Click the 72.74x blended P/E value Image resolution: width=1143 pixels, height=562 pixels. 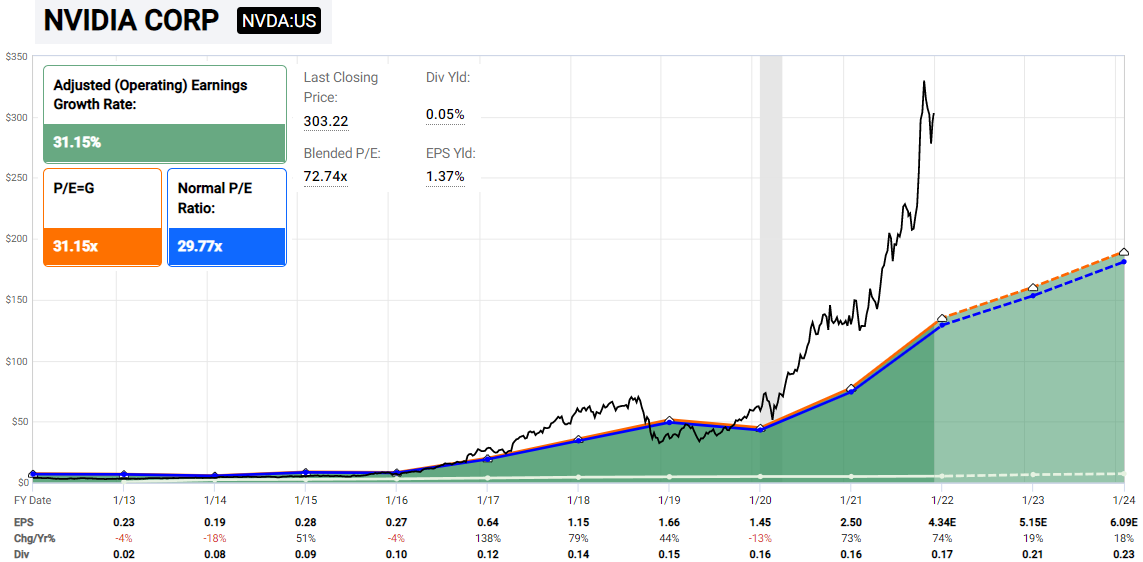326,177
